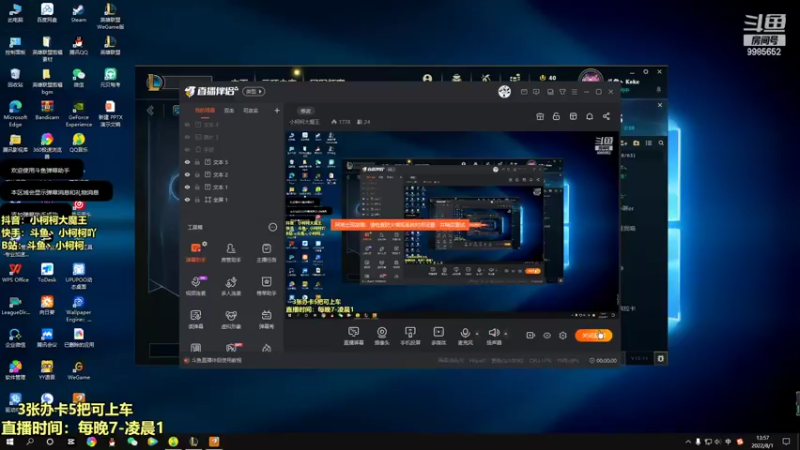Open the Steam desktop shortcut
The width and height of the screenshot is (800, 450).
click(78, 13)
